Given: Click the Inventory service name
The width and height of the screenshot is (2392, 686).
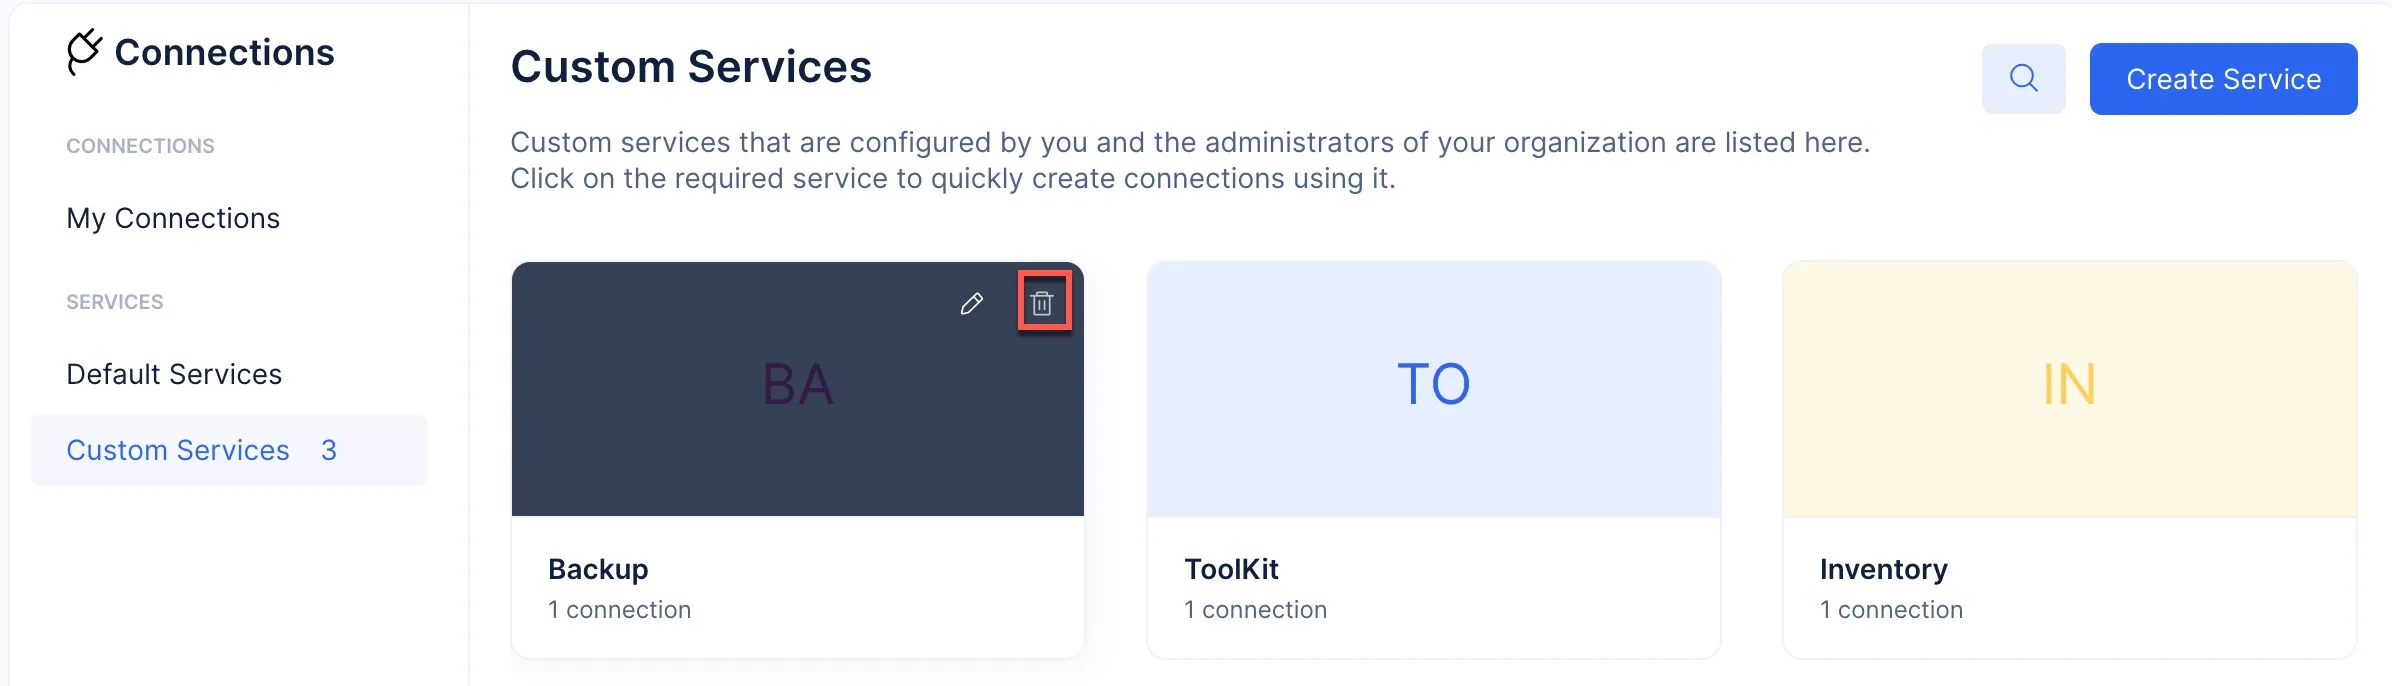Looking at the screenshot, I should [x=1883, y=569].
